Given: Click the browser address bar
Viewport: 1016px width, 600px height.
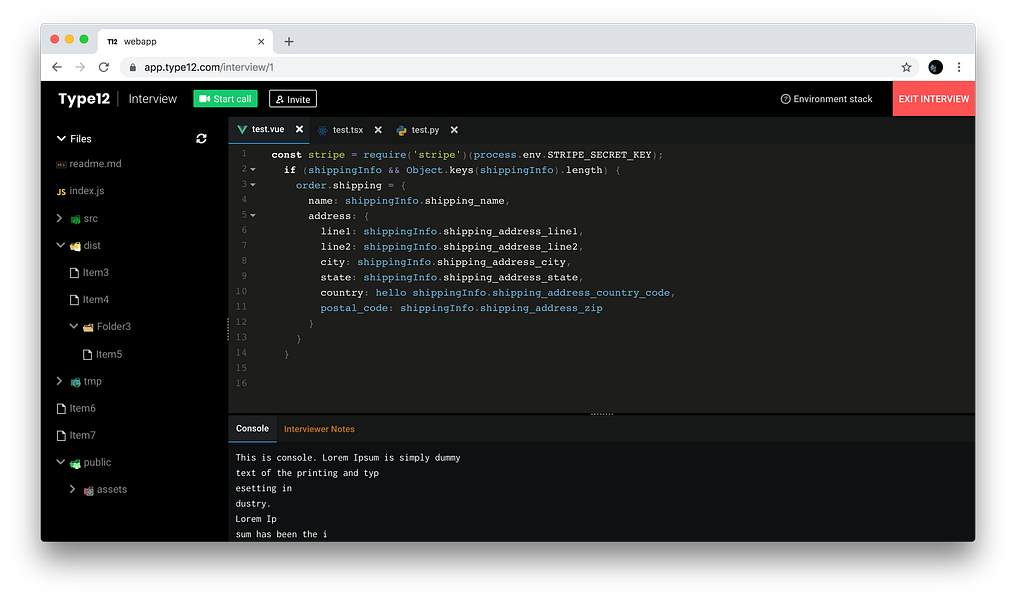Looking at the screenshot, I should 518,67.
